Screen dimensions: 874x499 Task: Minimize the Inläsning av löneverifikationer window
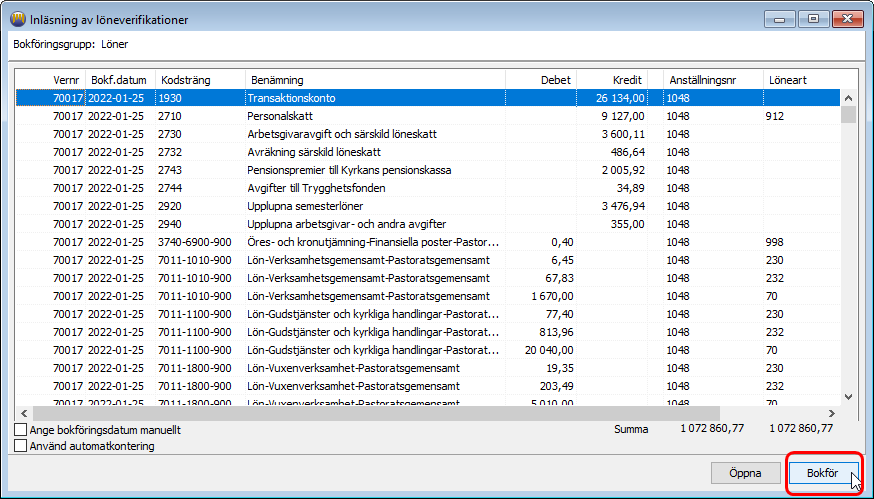point(780,20)
